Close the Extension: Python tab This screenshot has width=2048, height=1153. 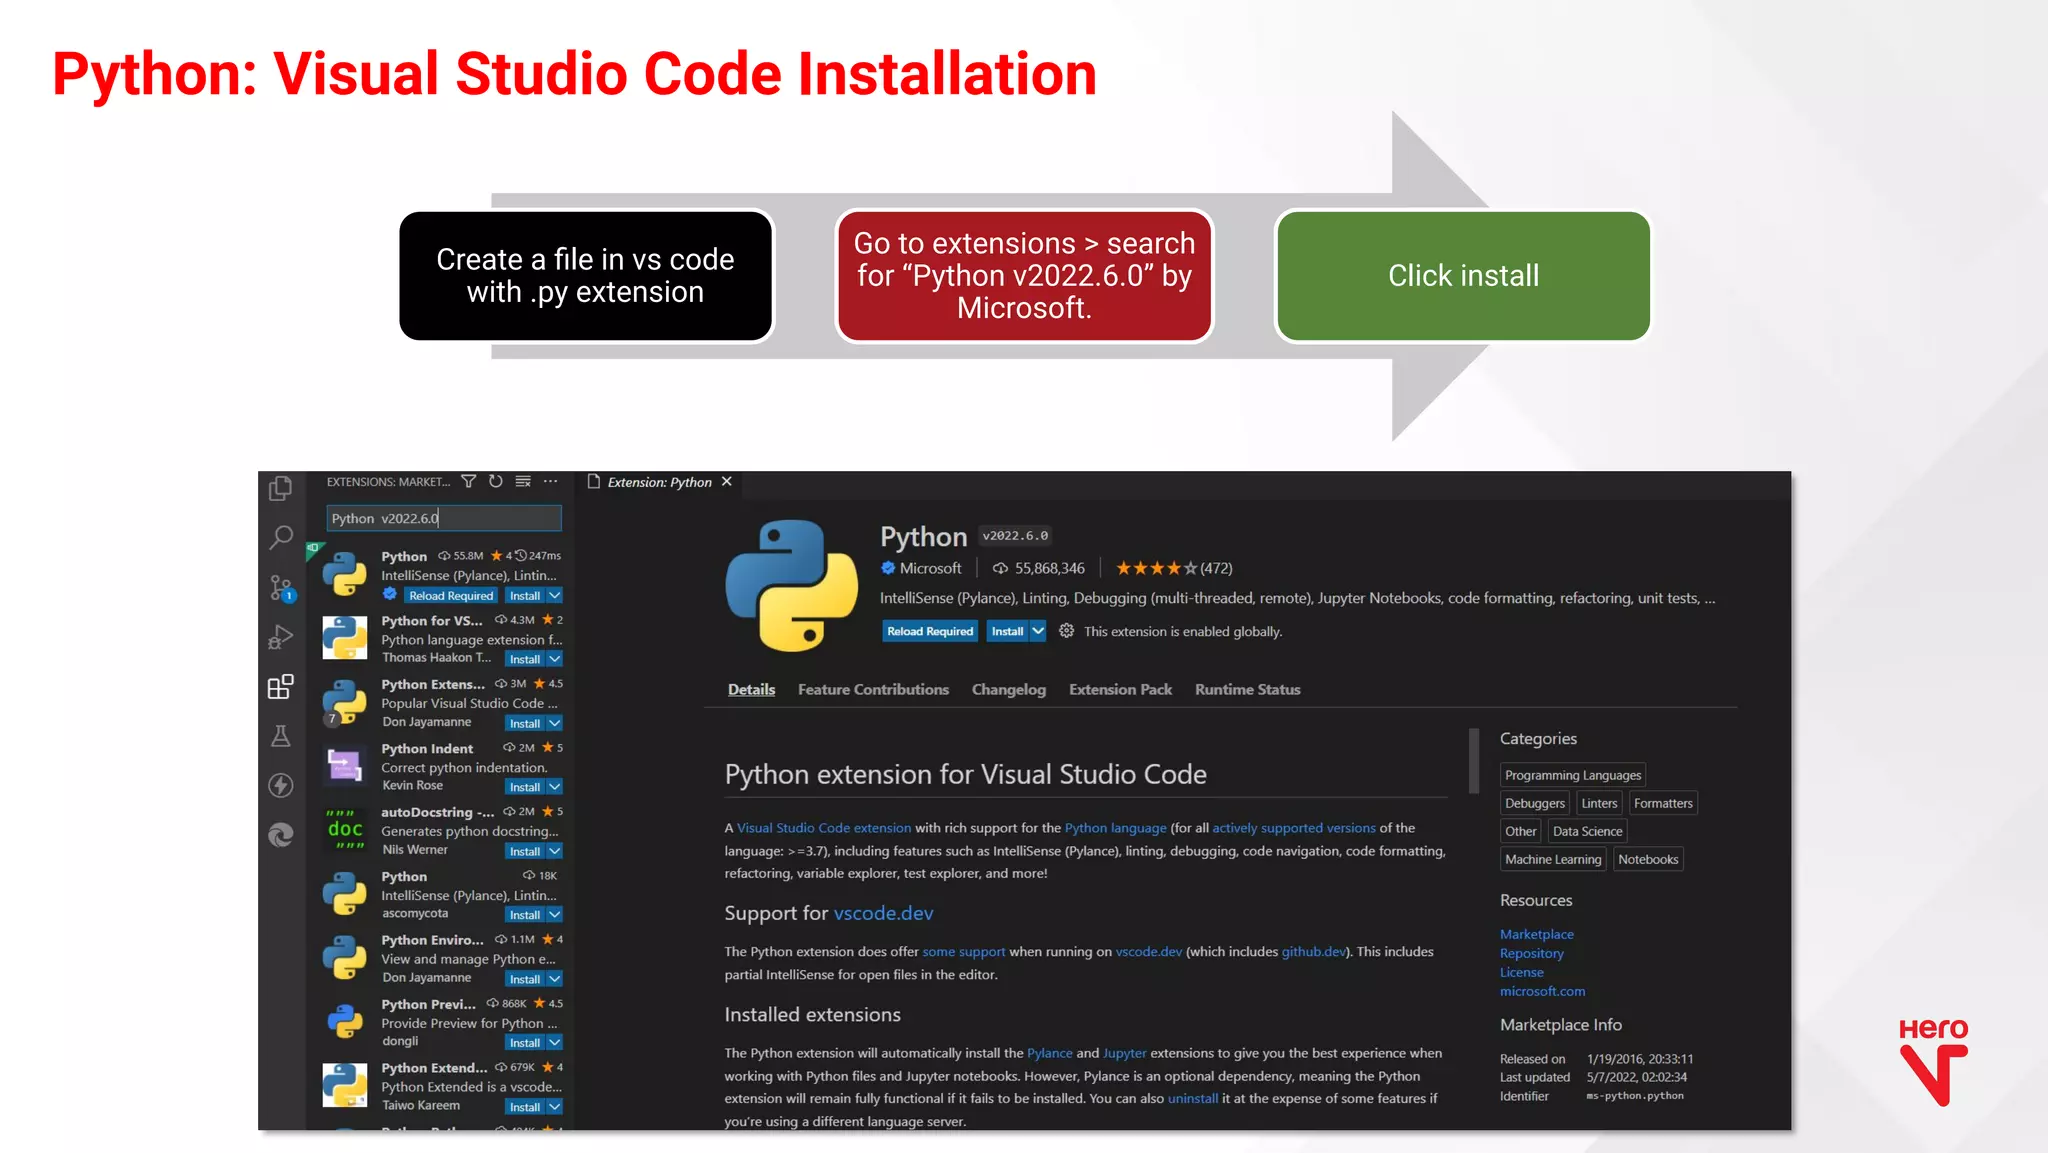pos(727,482)
